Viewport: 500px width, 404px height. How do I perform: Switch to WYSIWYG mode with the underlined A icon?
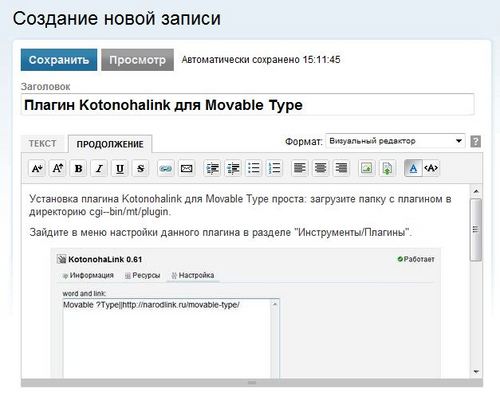tap(413, 168)
